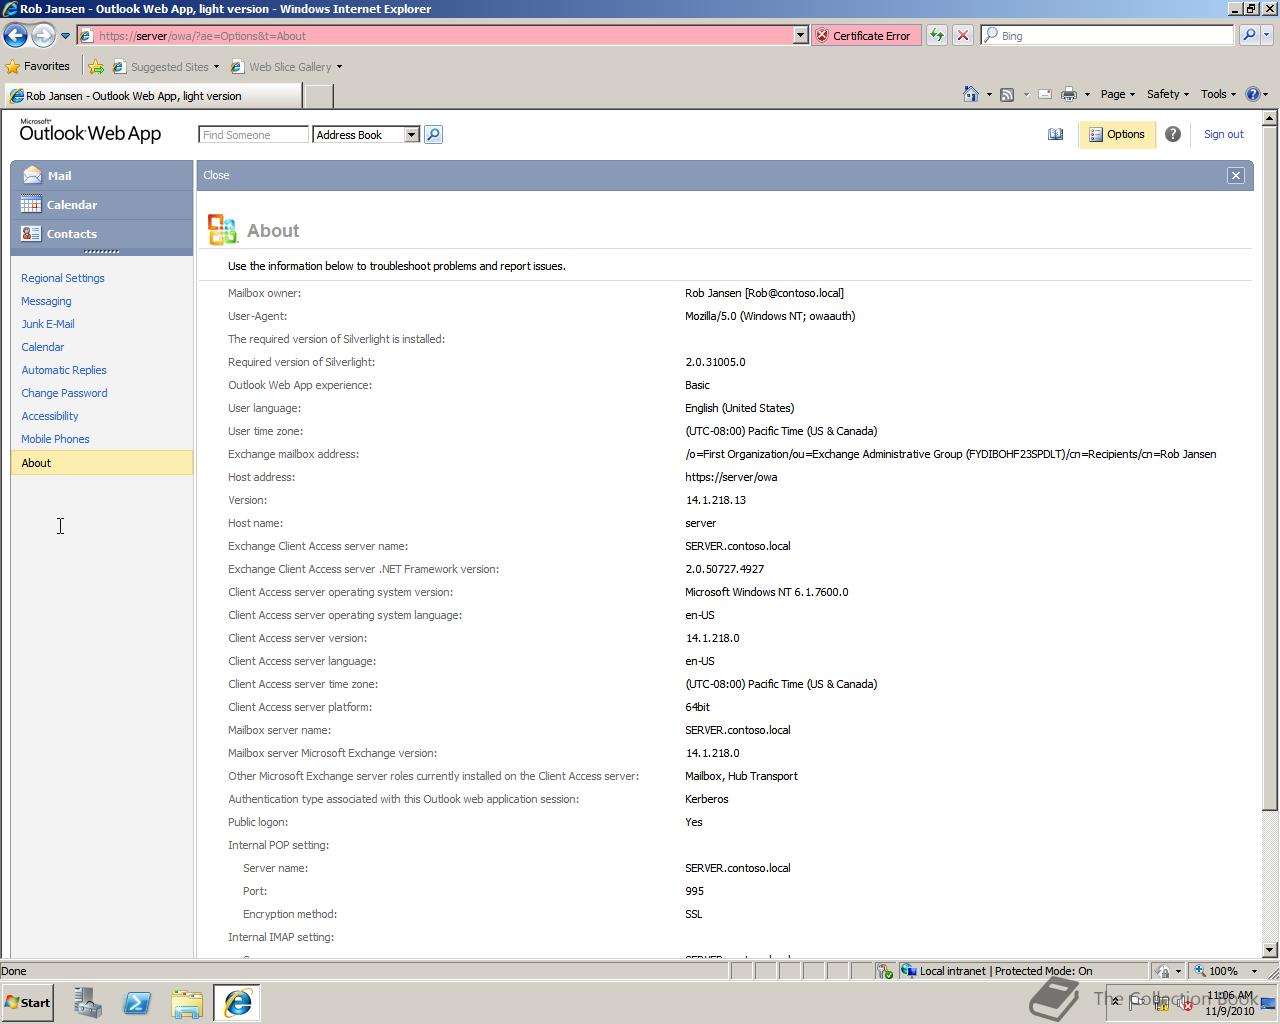
Task: Click the vertical scrollbar up arrow
Action: click(x=1270, y=118)
